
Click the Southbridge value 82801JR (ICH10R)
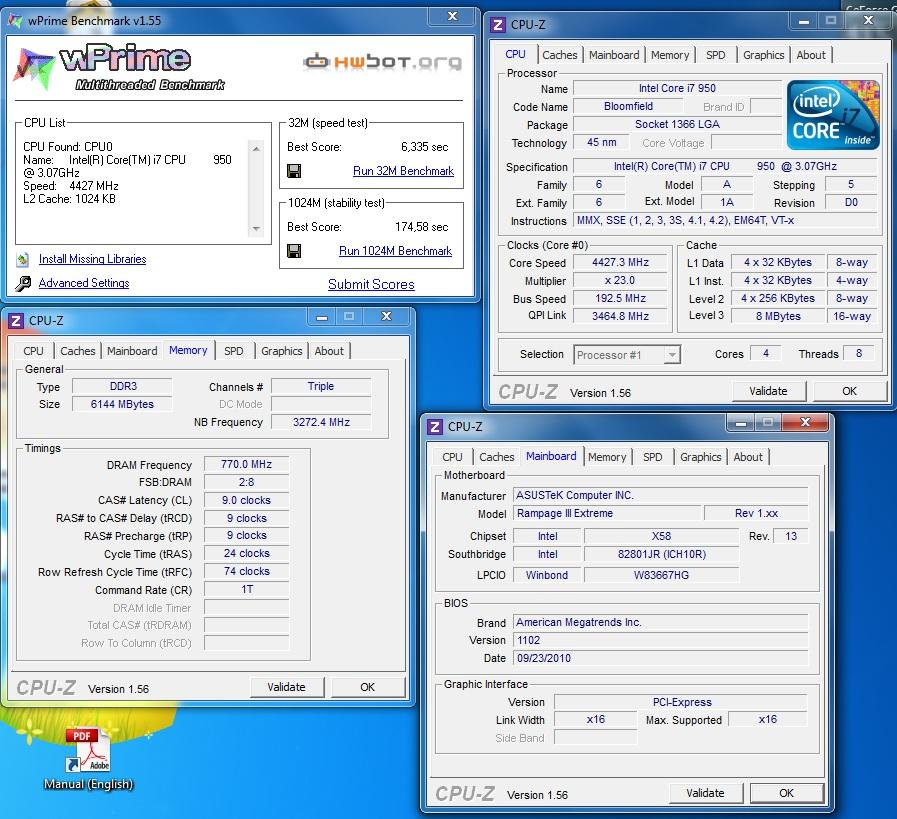[x=661, y=554]
